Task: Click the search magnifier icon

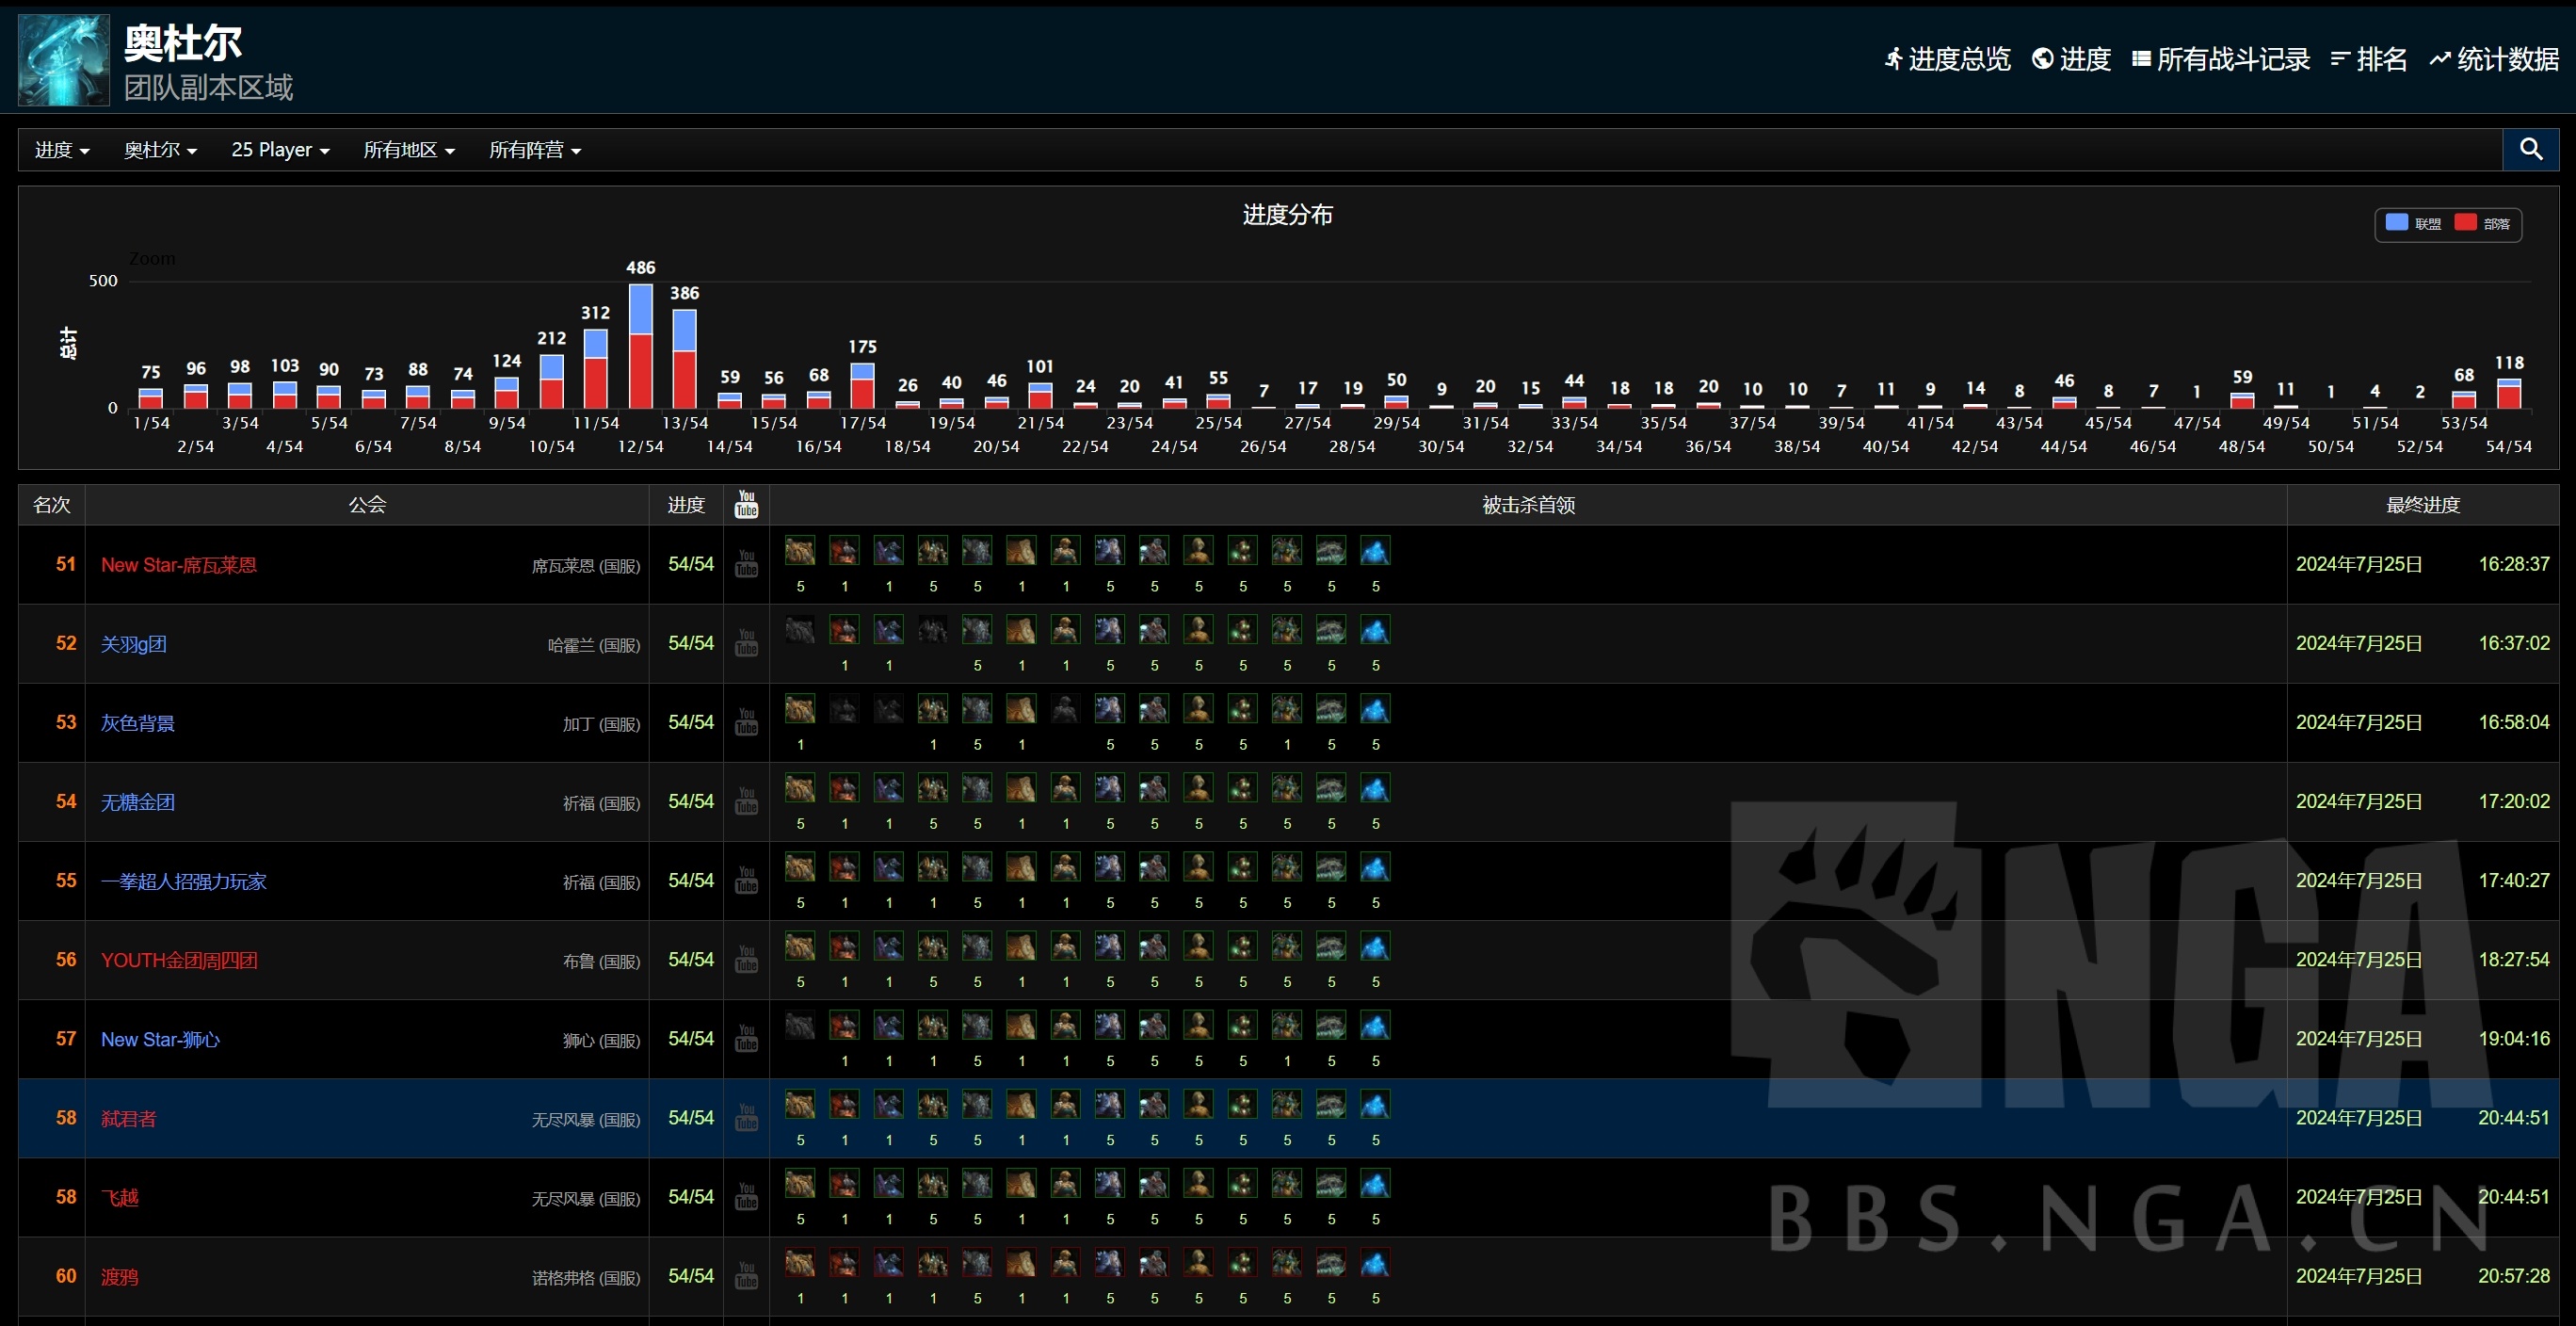Action: (x=2530, y=149)
